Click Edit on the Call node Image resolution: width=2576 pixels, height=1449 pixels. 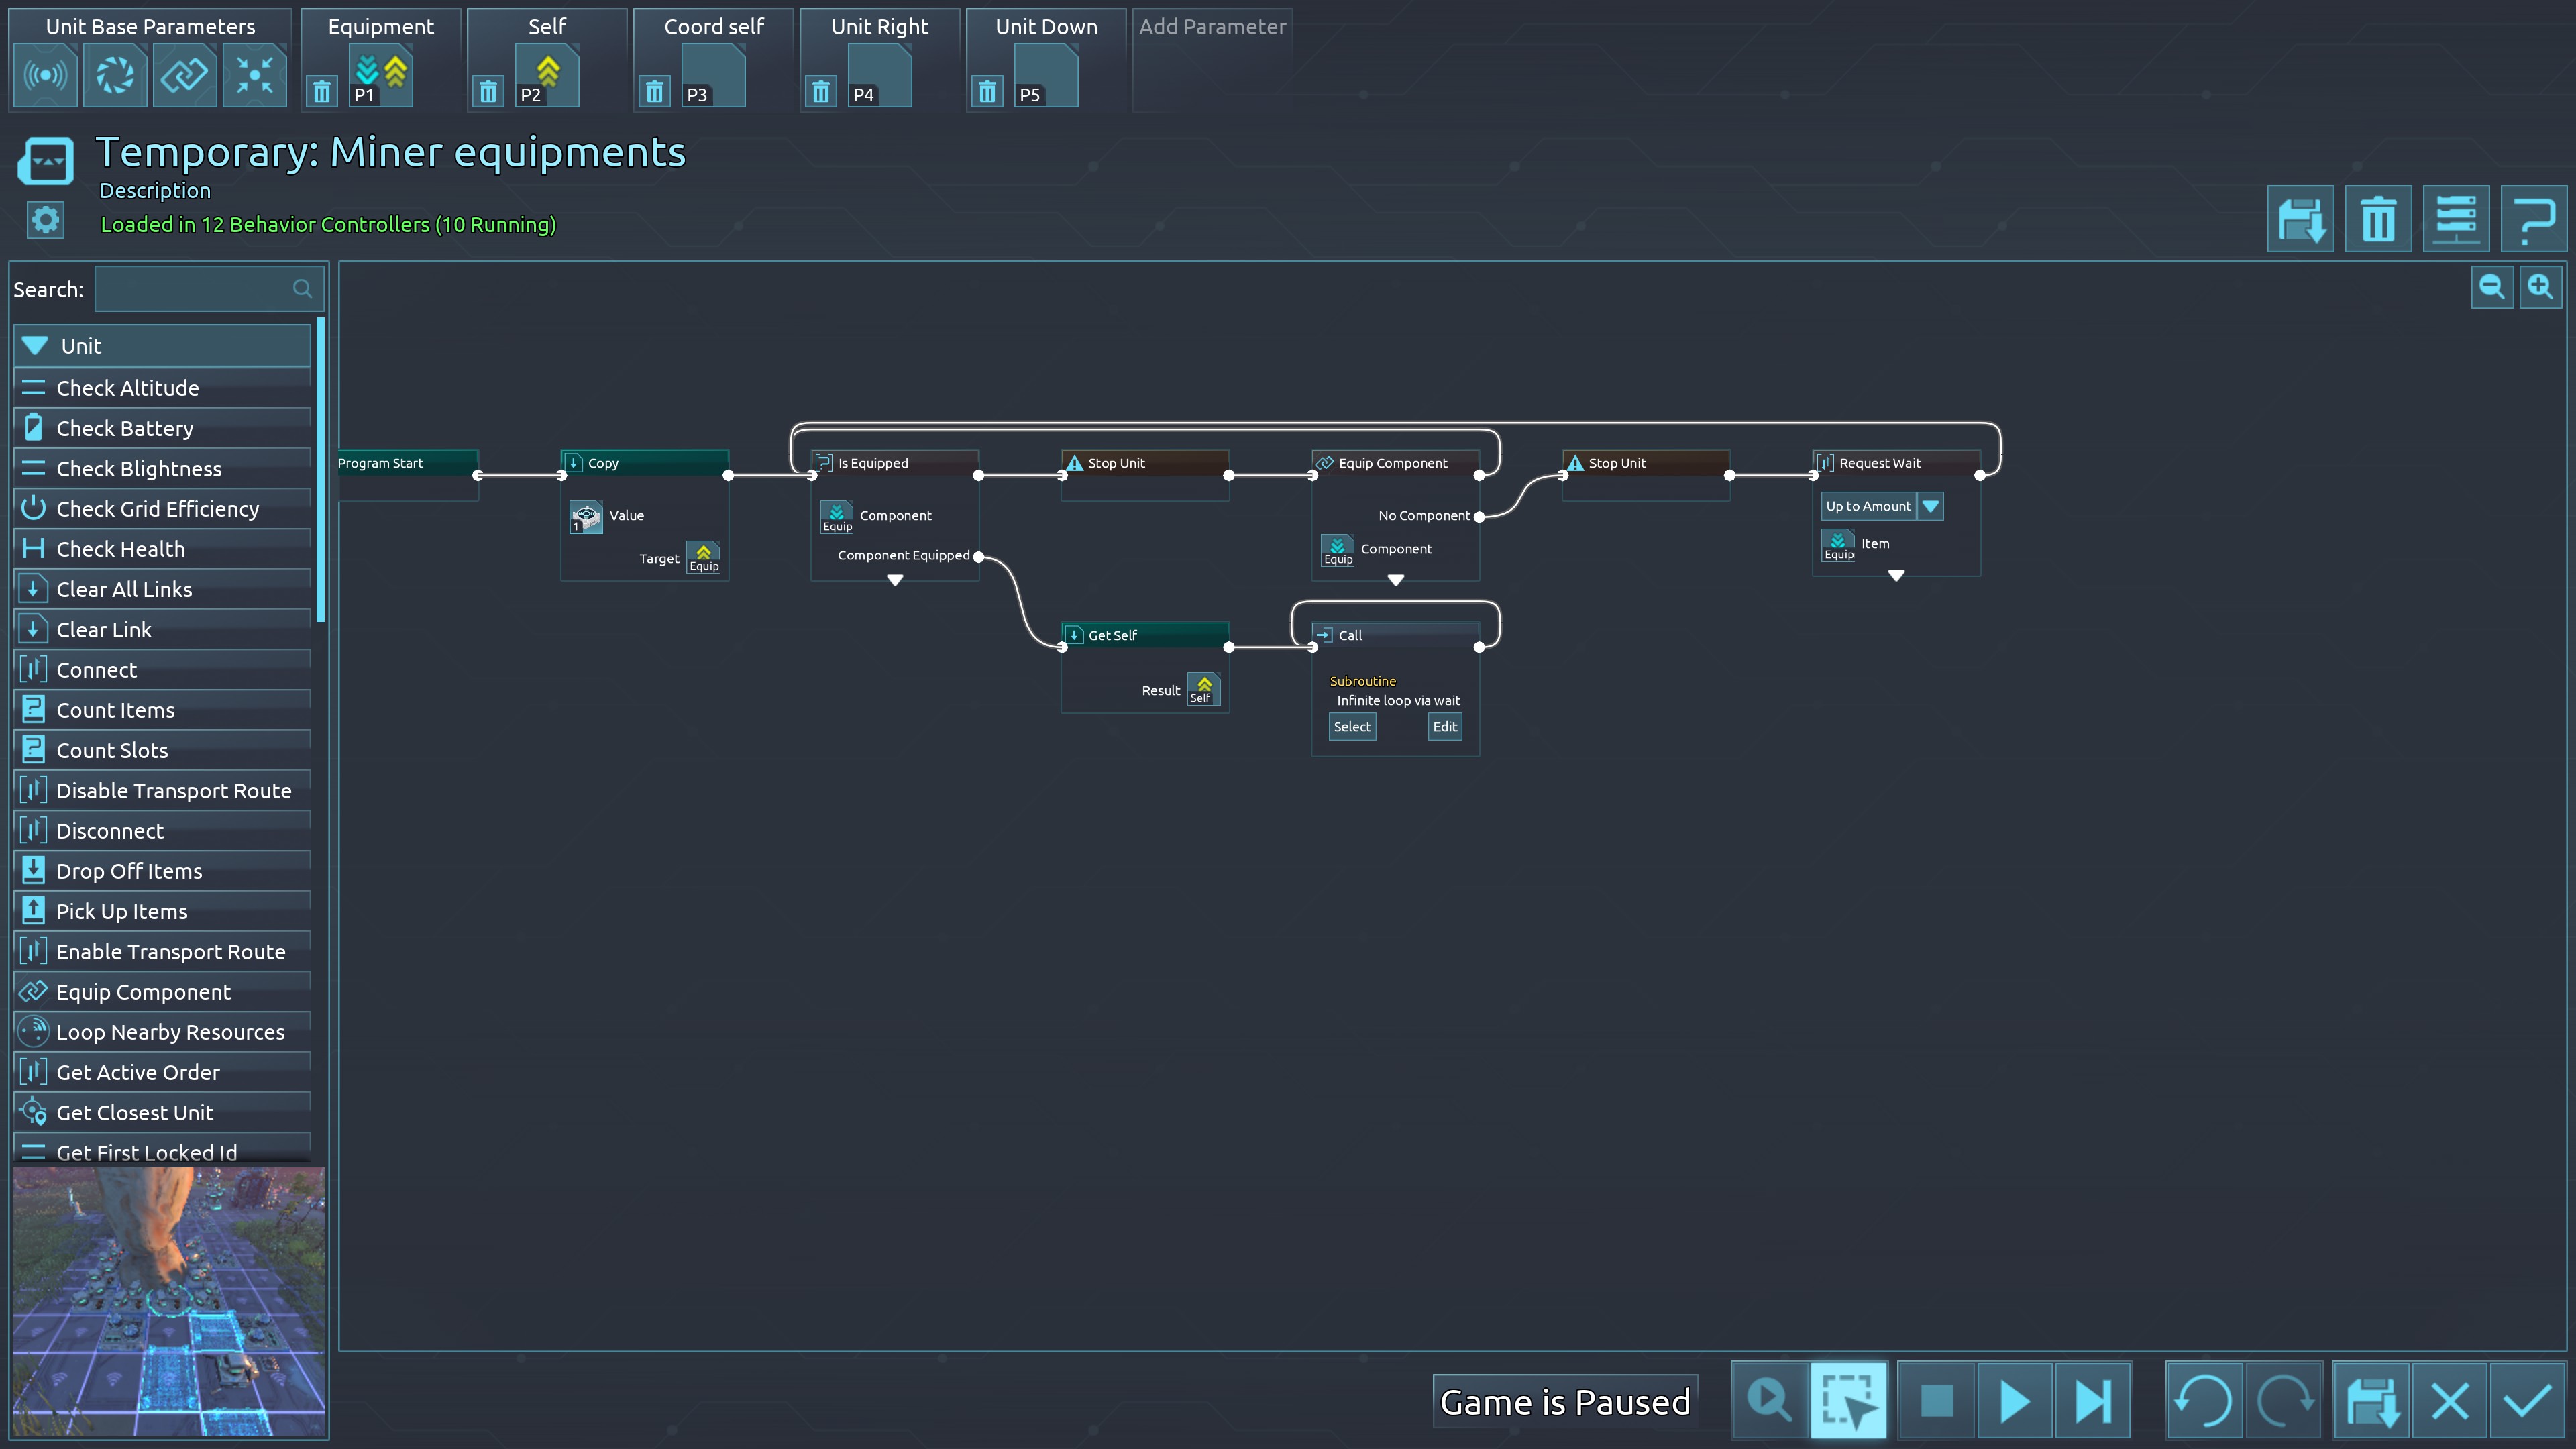pyautogui.click(x=1444, y=727)
